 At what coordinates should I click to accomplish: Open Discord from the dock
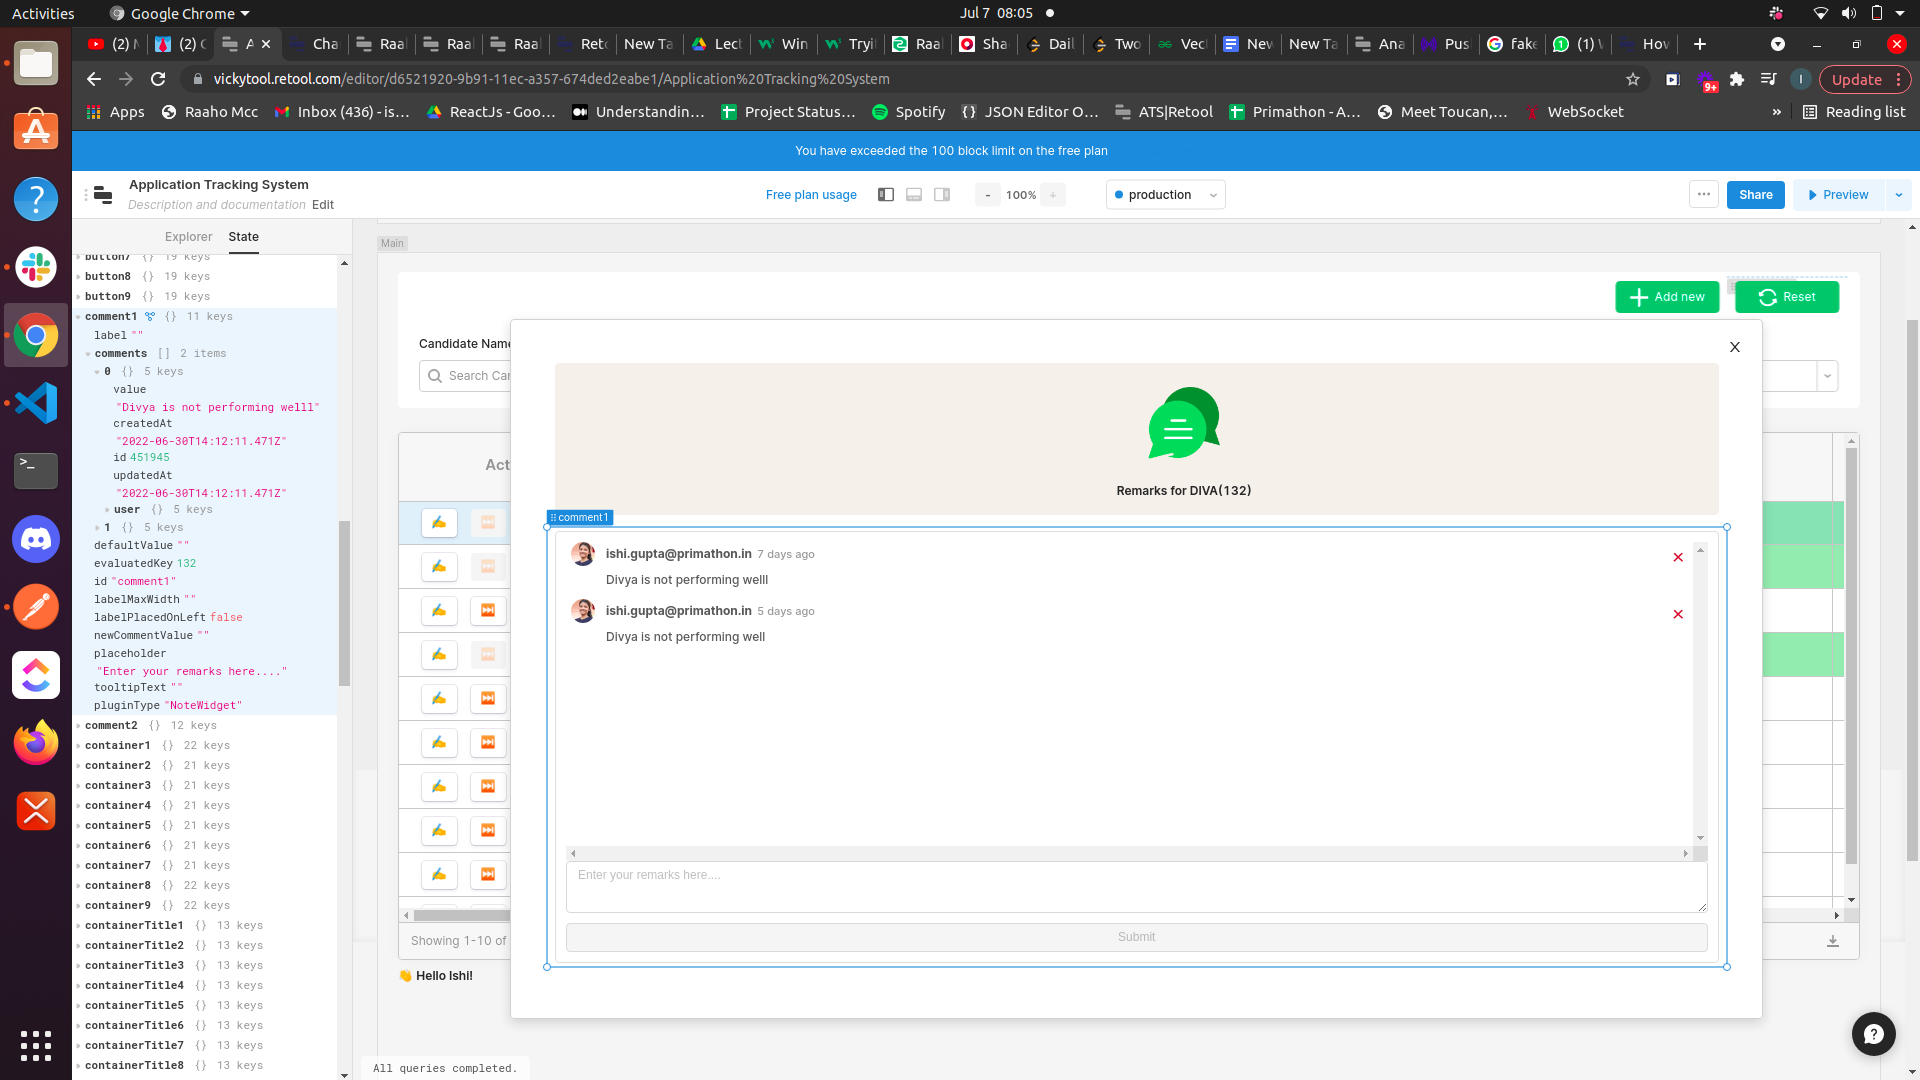pos(36,539)
